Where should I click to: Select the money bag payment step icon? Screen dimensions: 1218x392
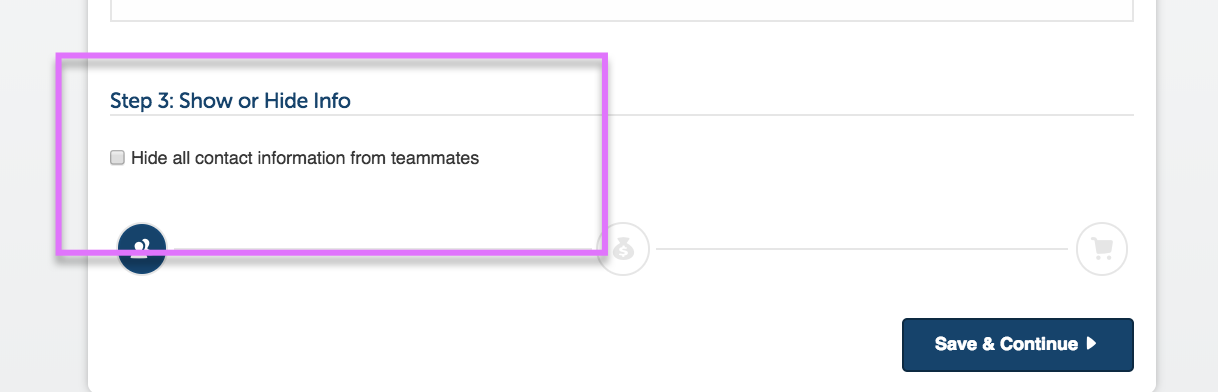[623, 249]
